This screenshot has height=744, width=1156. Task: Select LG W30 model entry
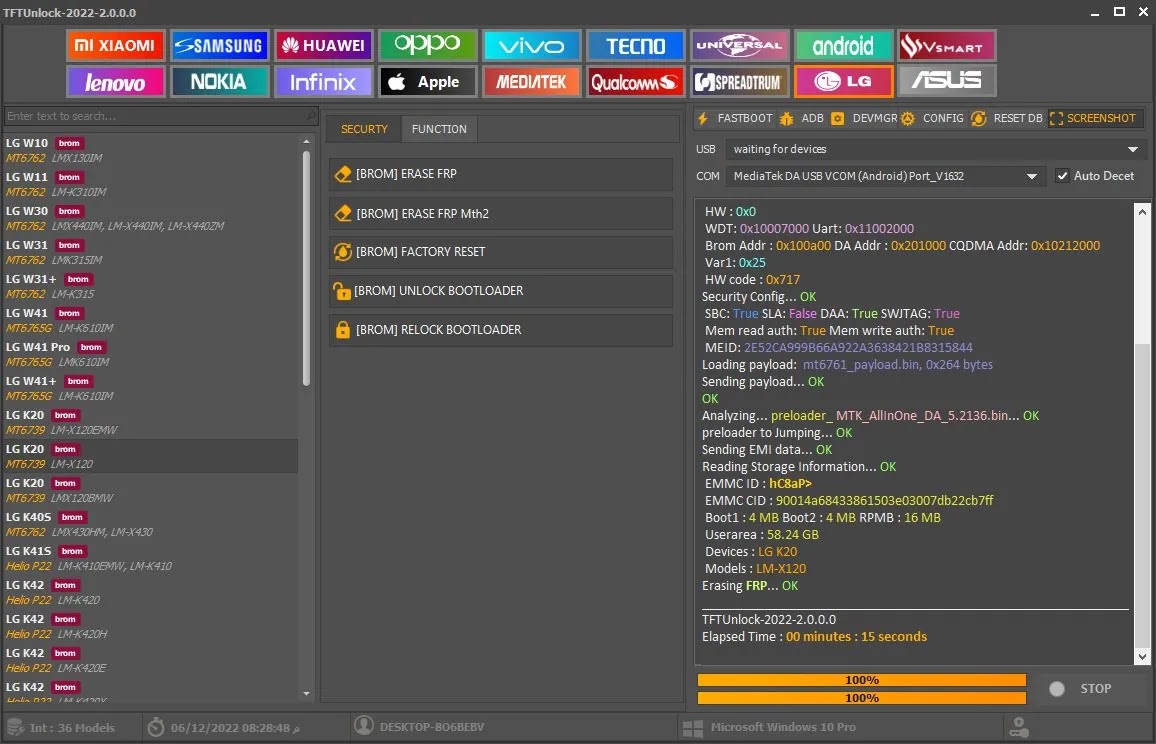[x=150, y=218]
